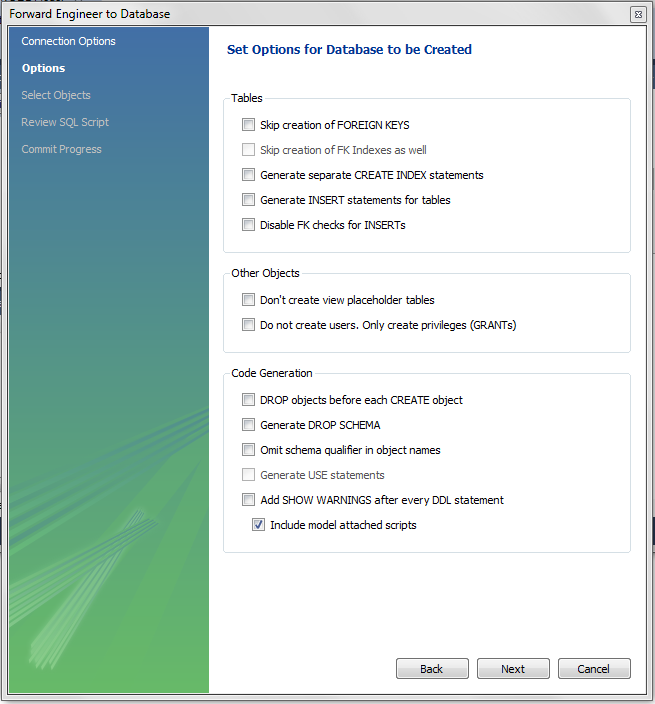Select the Options step in sidebar
This screenshot has height=704, width=655.
[43, 68]
